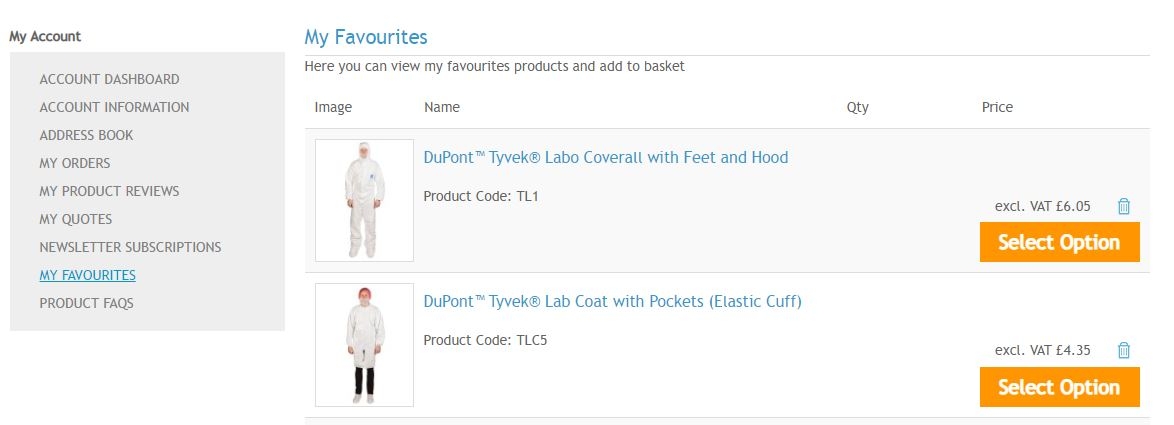The width and height of the screenshot is (1174, 425).
Task: Open the Lab Coat product thumbnail
Action: (364, 344)
